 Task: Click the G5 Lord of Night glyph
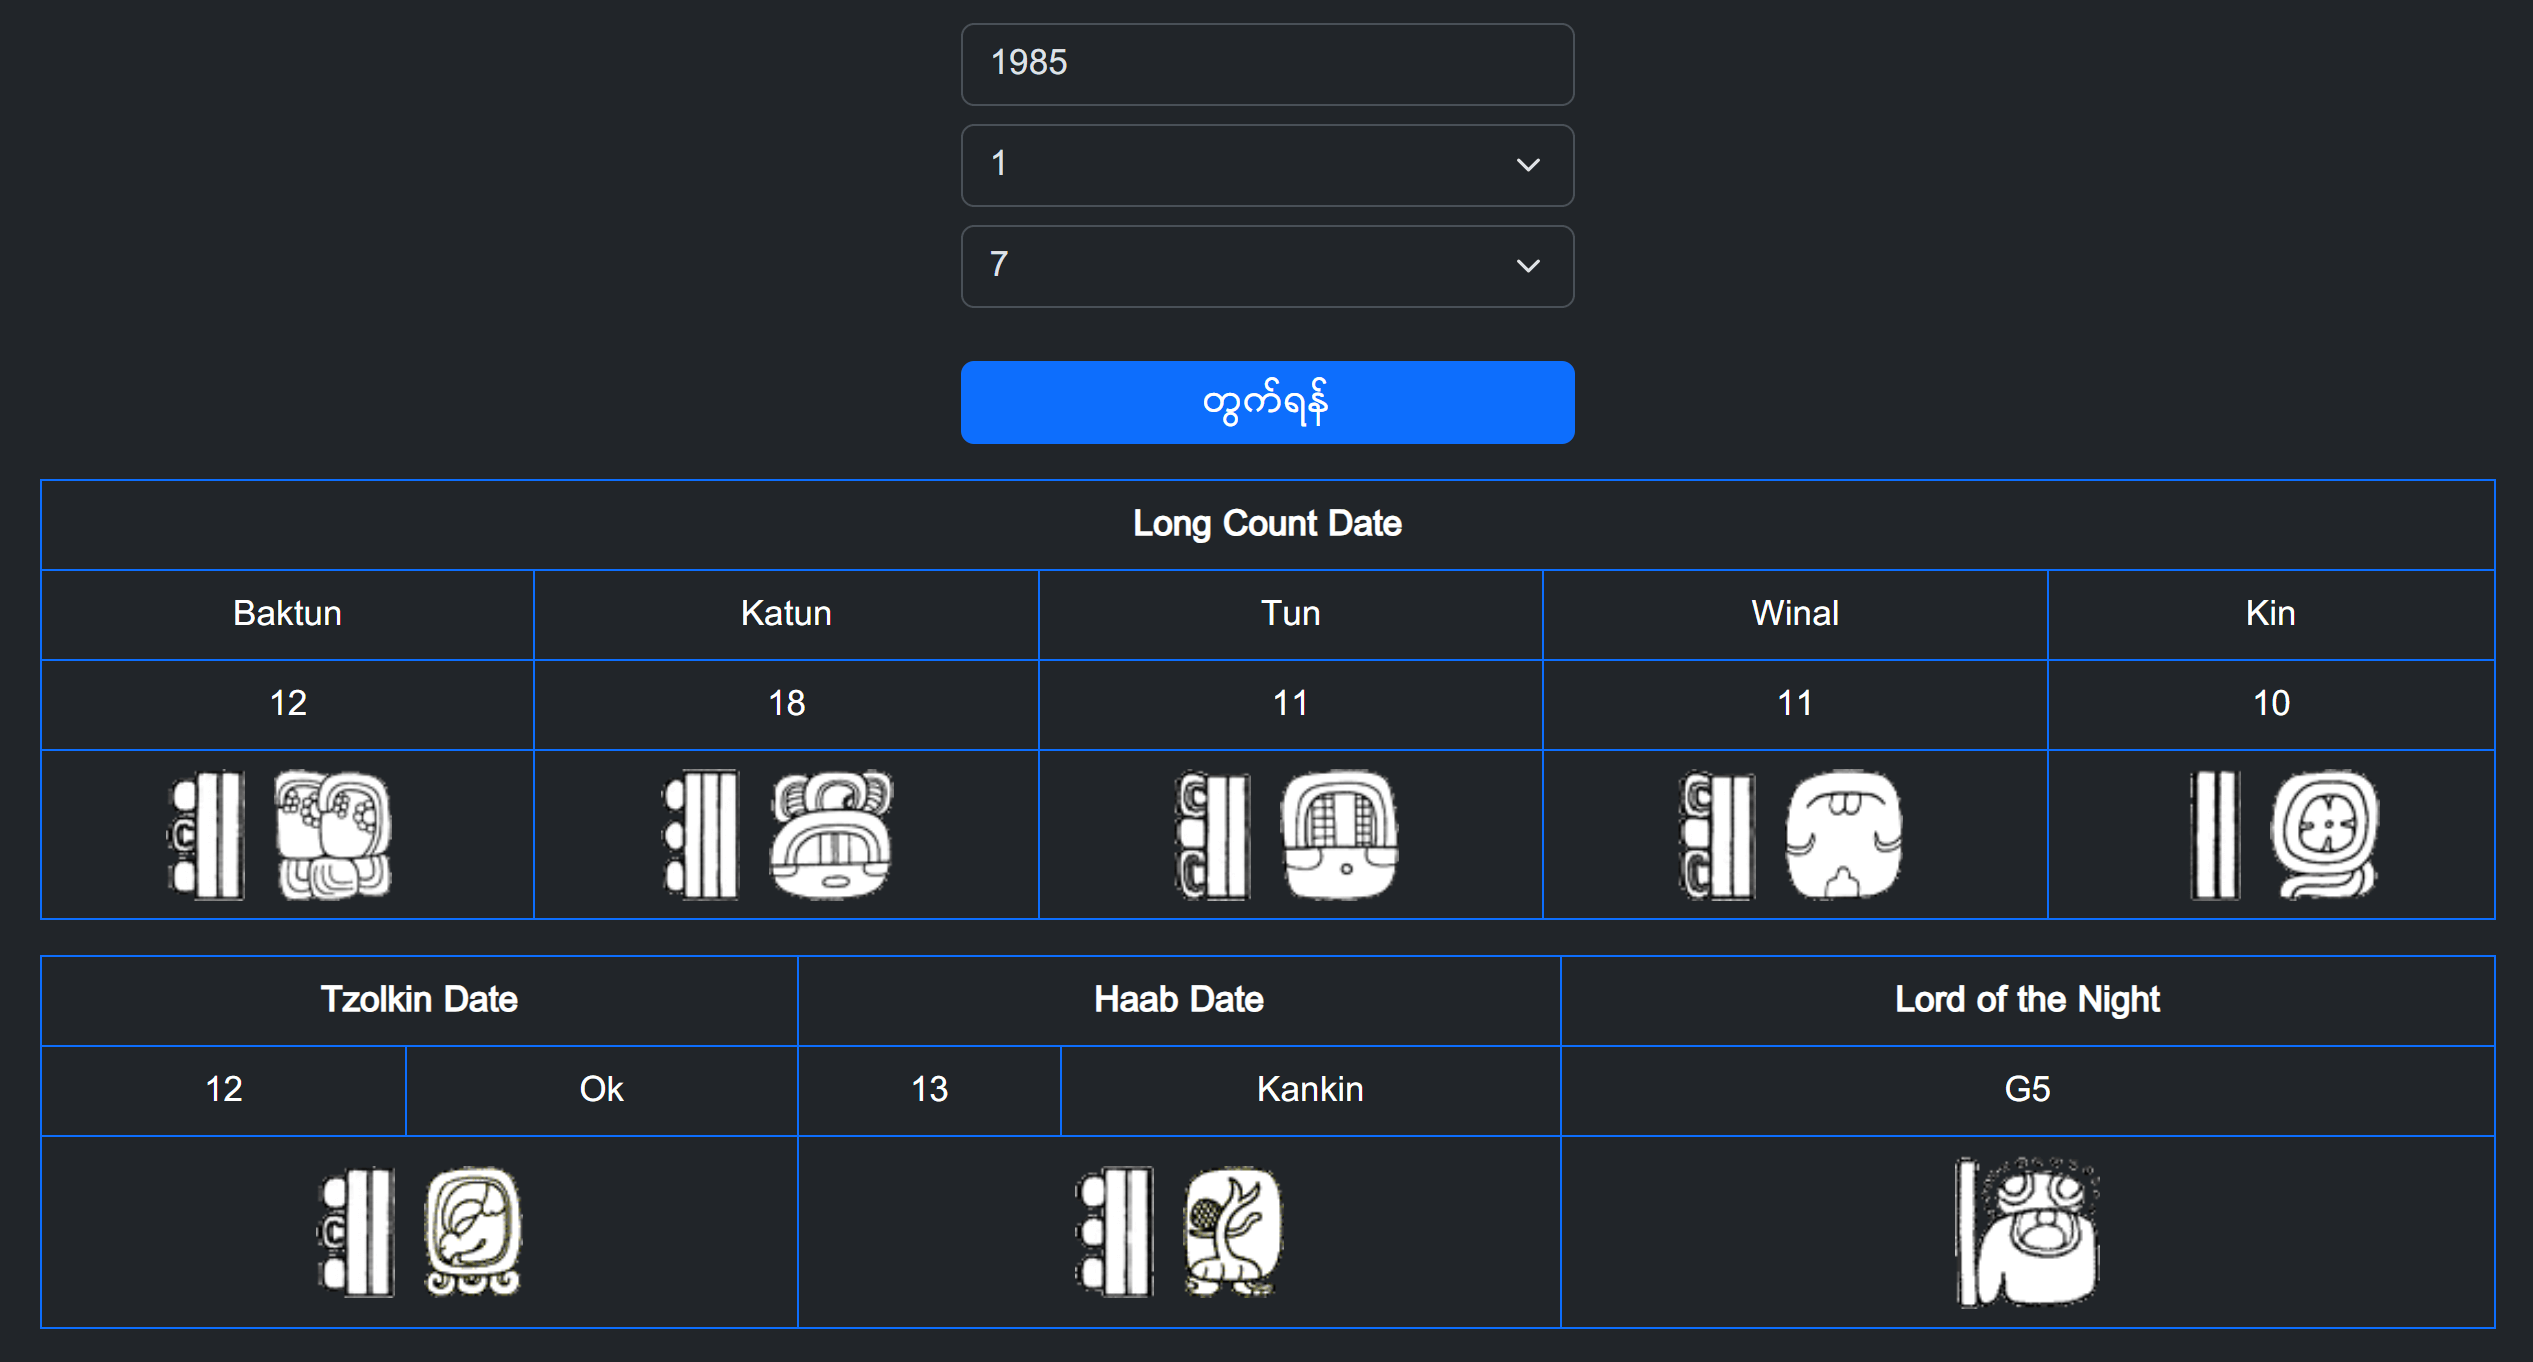2028,1232
